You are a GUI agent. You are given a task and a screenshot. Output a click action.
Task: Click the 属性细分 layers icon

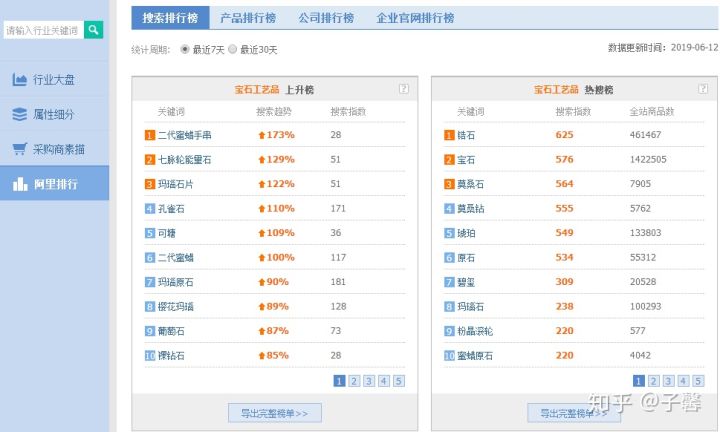tap(19, 114)
